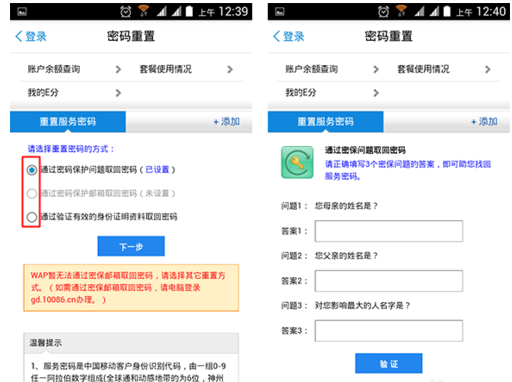512x382 pixels.
Task: Tap +添加 in the right screen
Action: pyautogui.click(x=484, y=122)
